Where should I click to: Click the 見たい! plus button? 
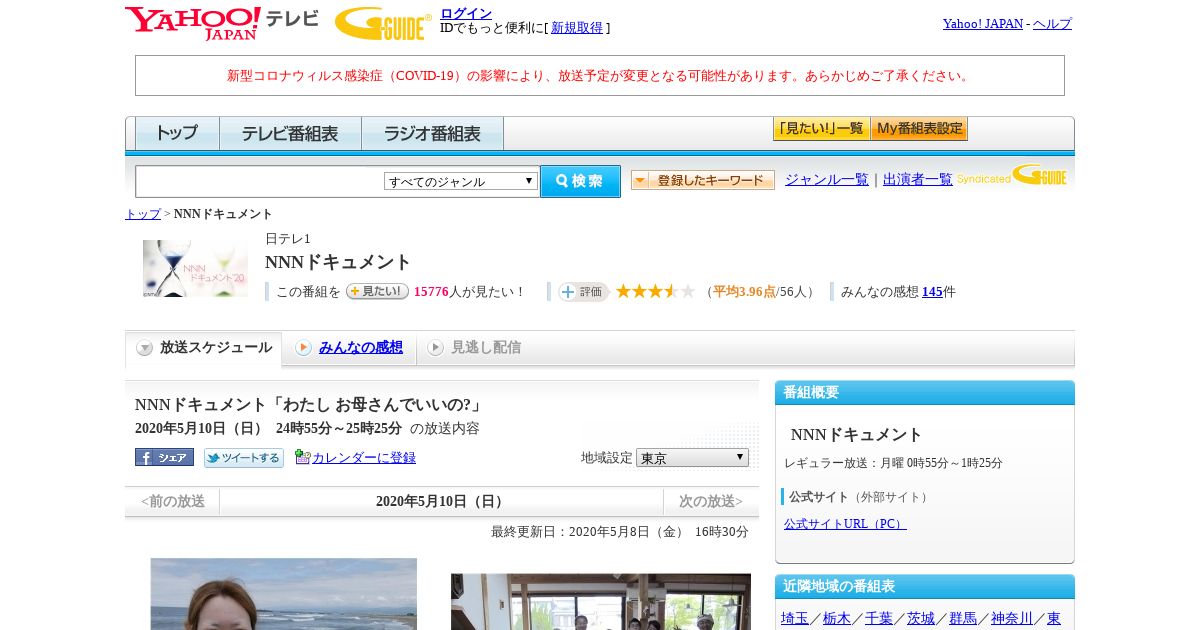[x=377, y=291]
